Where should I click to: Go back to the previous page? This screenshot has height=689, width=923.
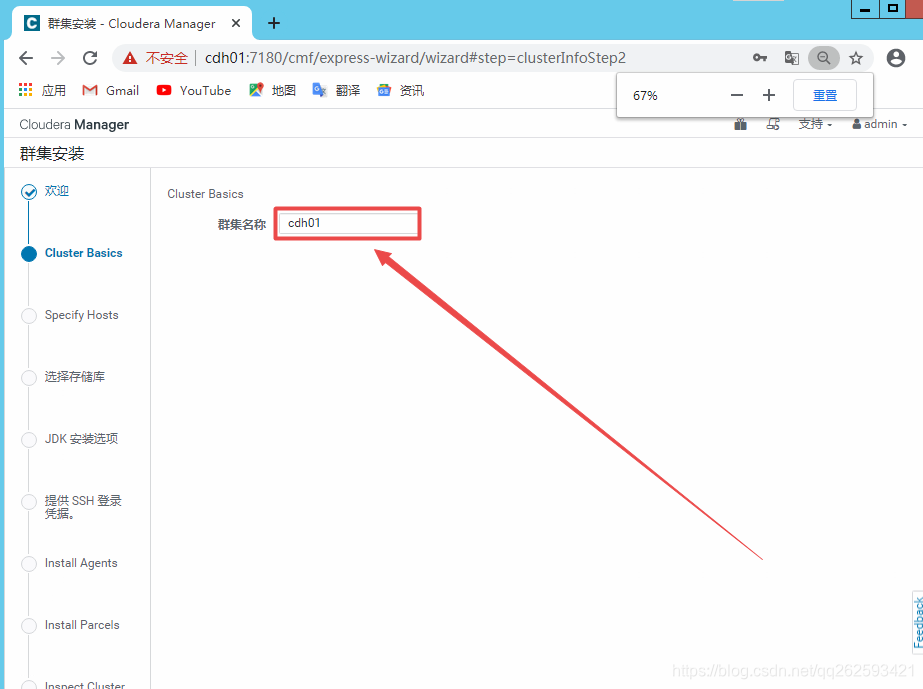tap(26, 58)
